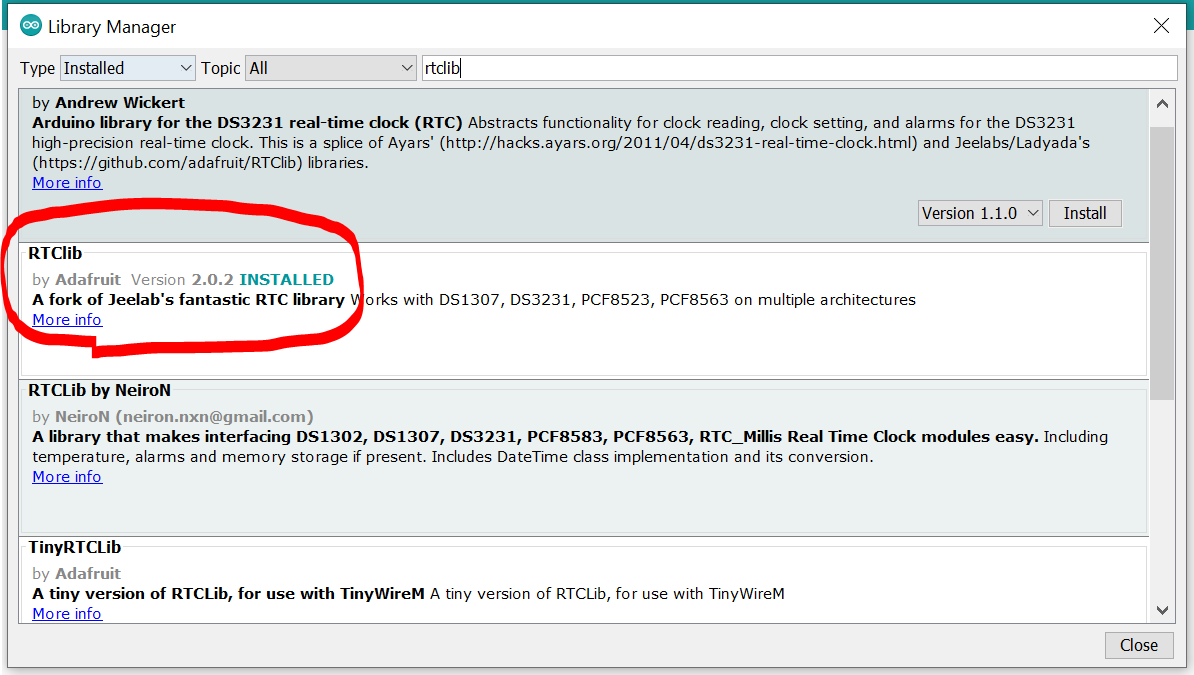
Task: Click the 'by Andrew Wickert' author text
Action: point(108,103)
